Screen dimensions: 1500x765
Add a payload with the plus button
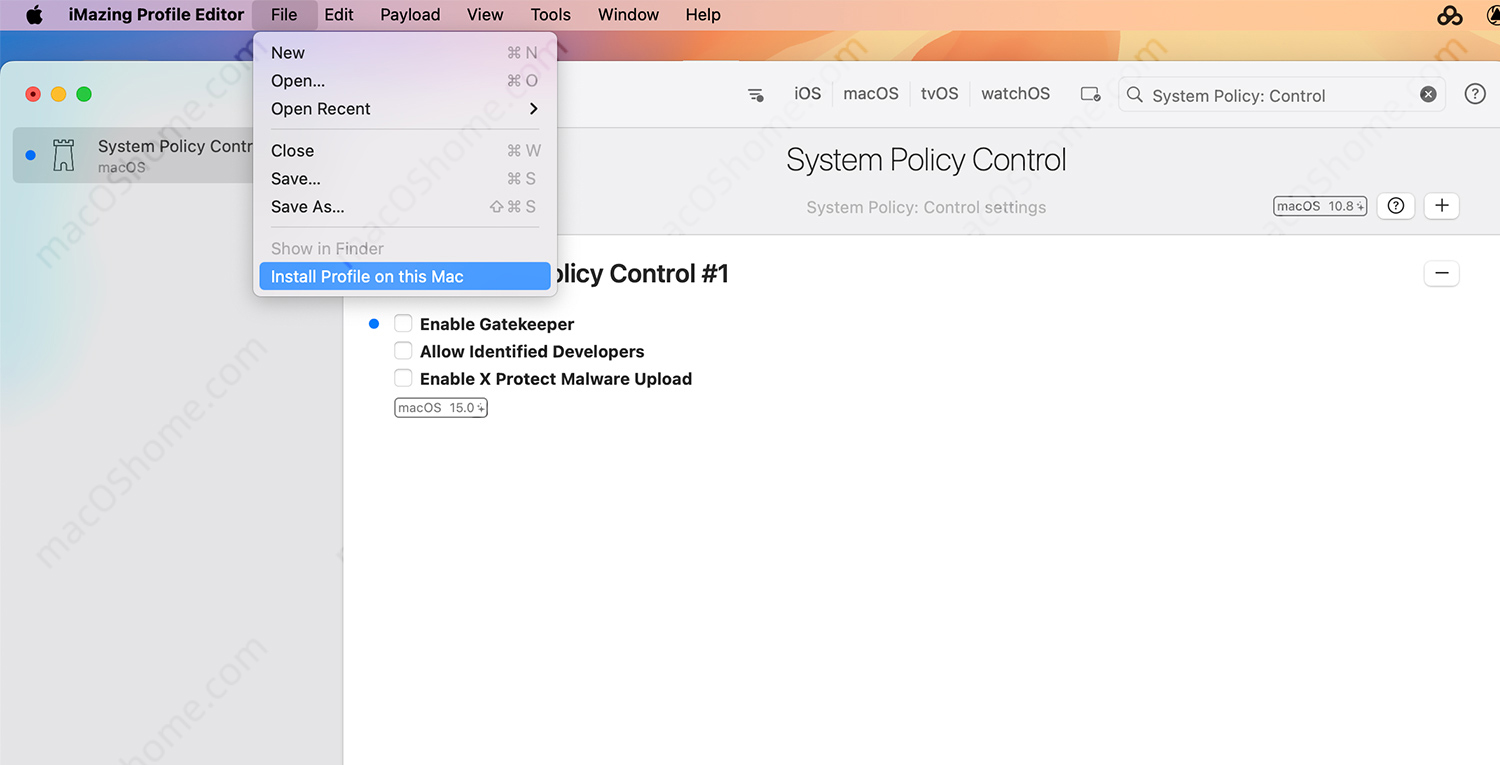click(x=1441, y=206)
